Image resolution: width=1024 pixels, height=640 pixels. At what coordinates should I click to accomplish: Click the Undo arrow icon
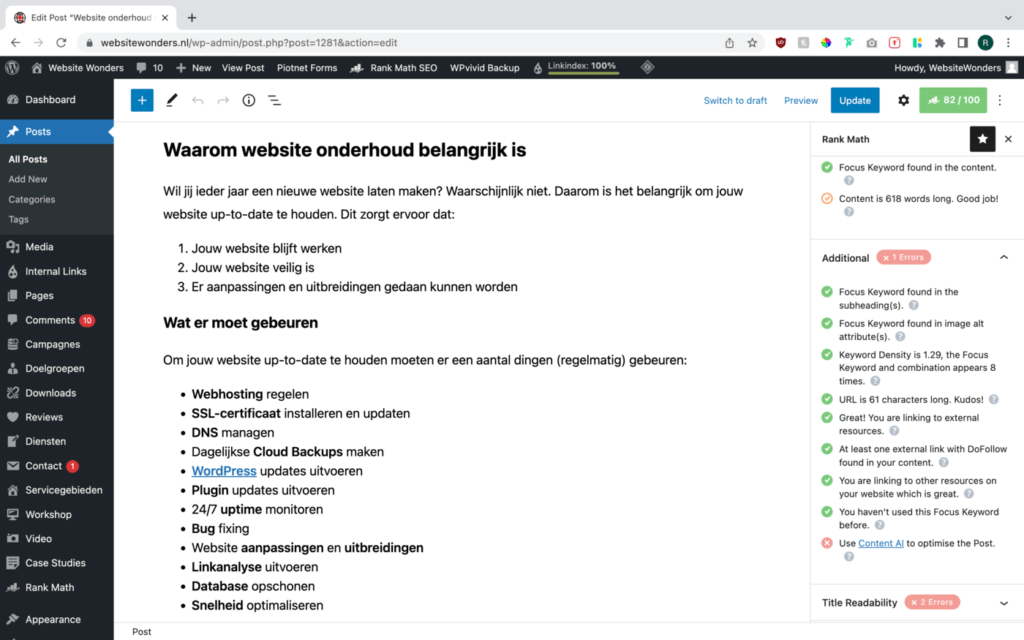click(196, 100)
